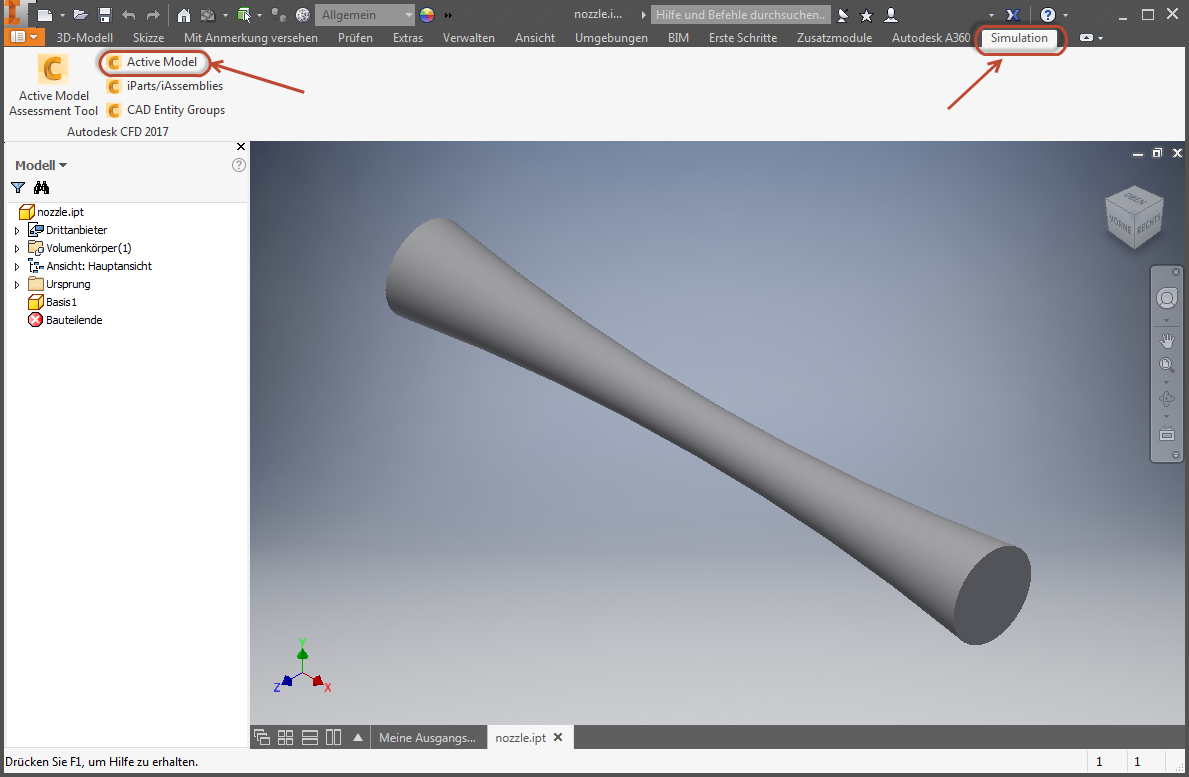Click the browser filter funnel icon
The width and height of the screenshot is (1189, 777).
click(18, 187)
